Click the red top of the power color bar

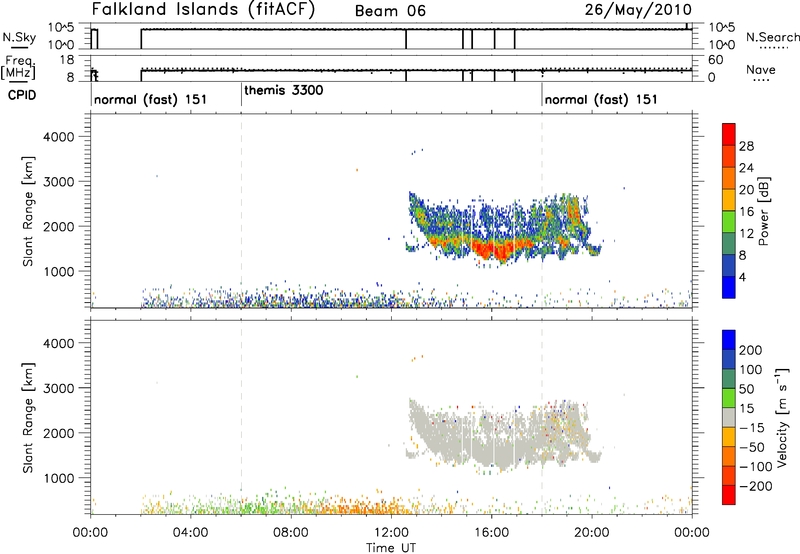tap(729, 134)
